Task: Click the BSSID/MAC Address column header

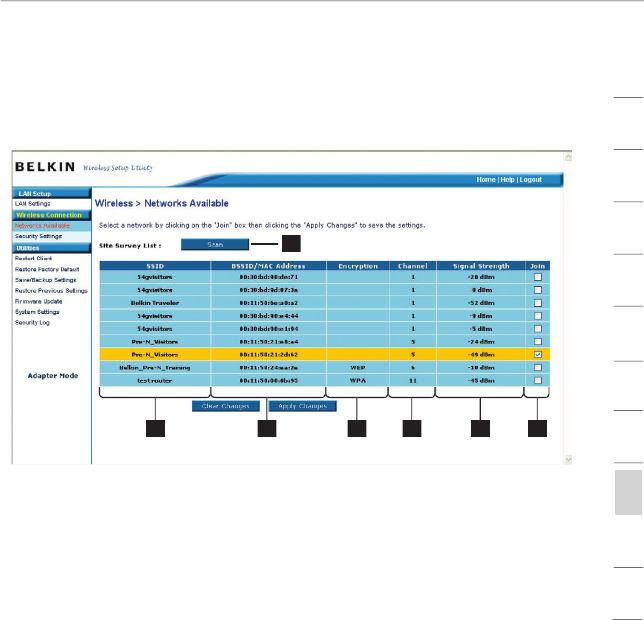Action: (x=268, y=266)
